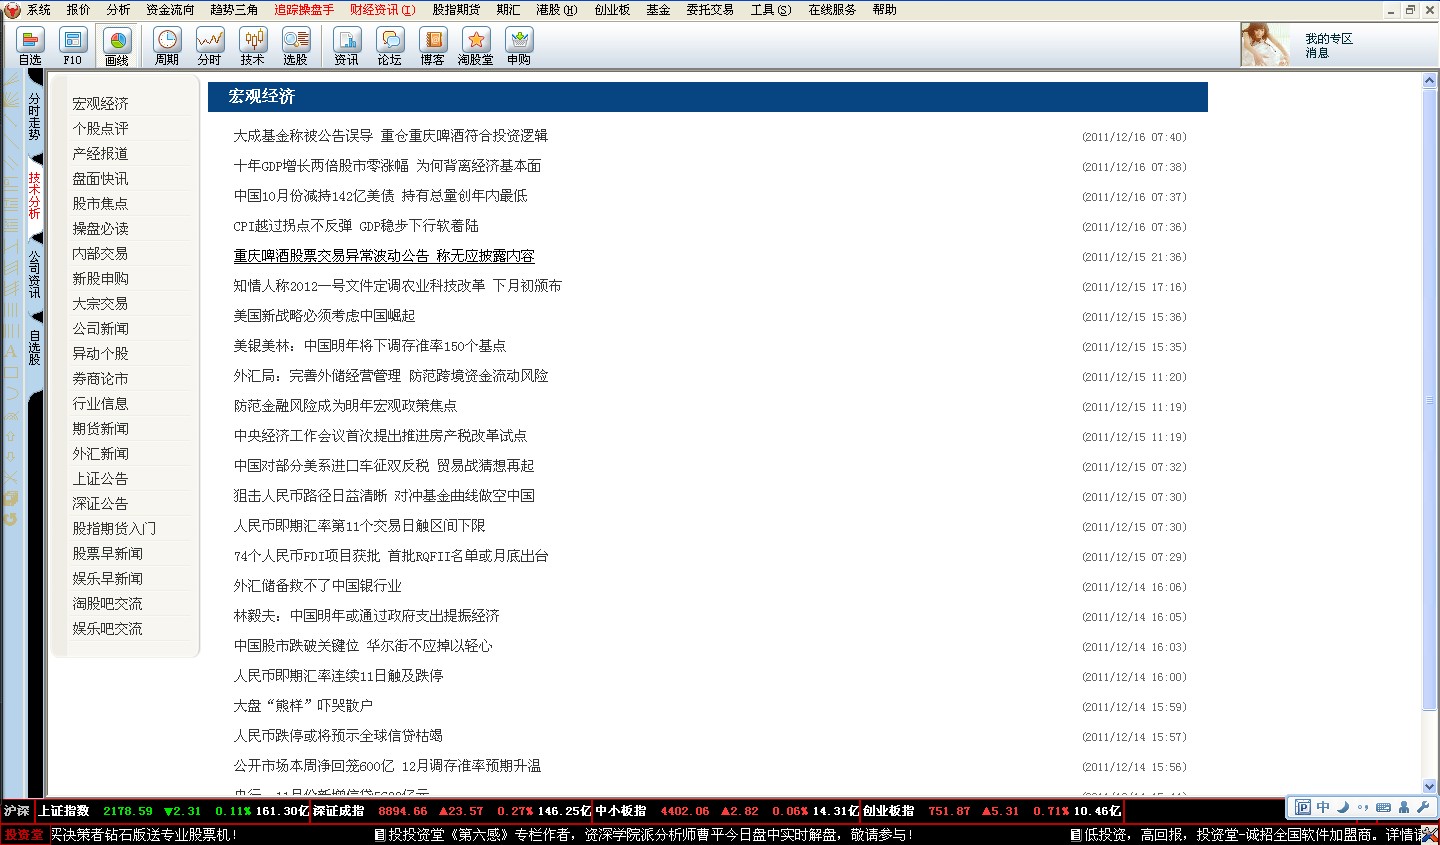Click the 我的专区 avatar thumbnail

[1265, 46]
